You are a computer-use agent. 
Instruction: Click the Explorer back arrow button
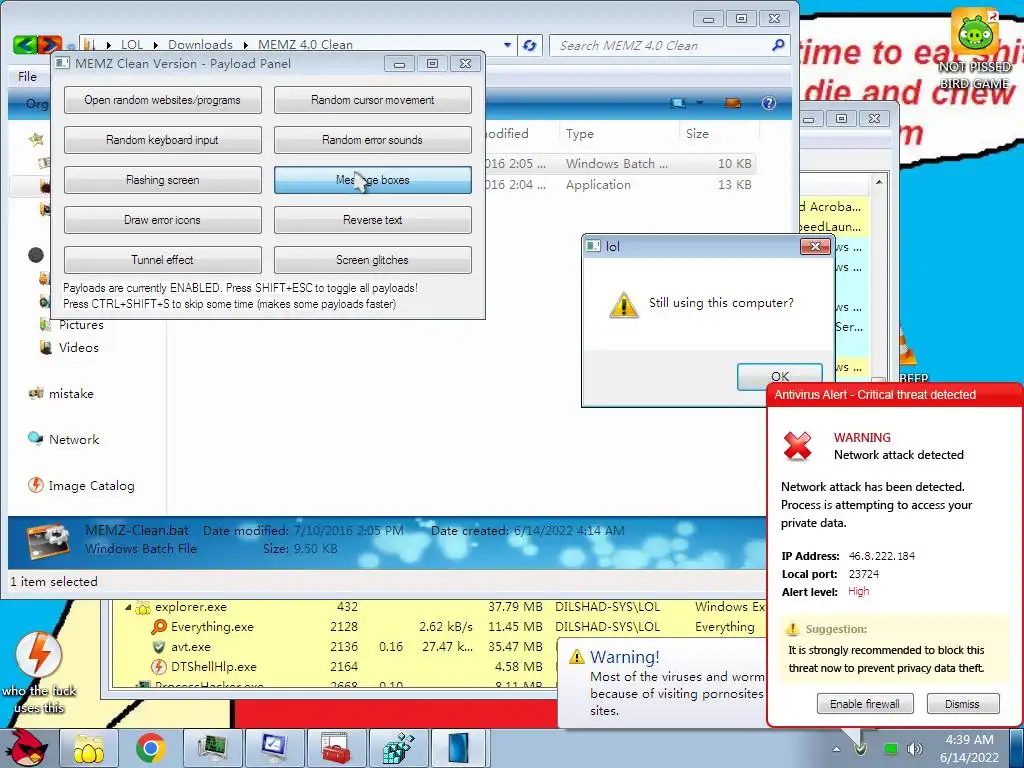coord(25,44)
